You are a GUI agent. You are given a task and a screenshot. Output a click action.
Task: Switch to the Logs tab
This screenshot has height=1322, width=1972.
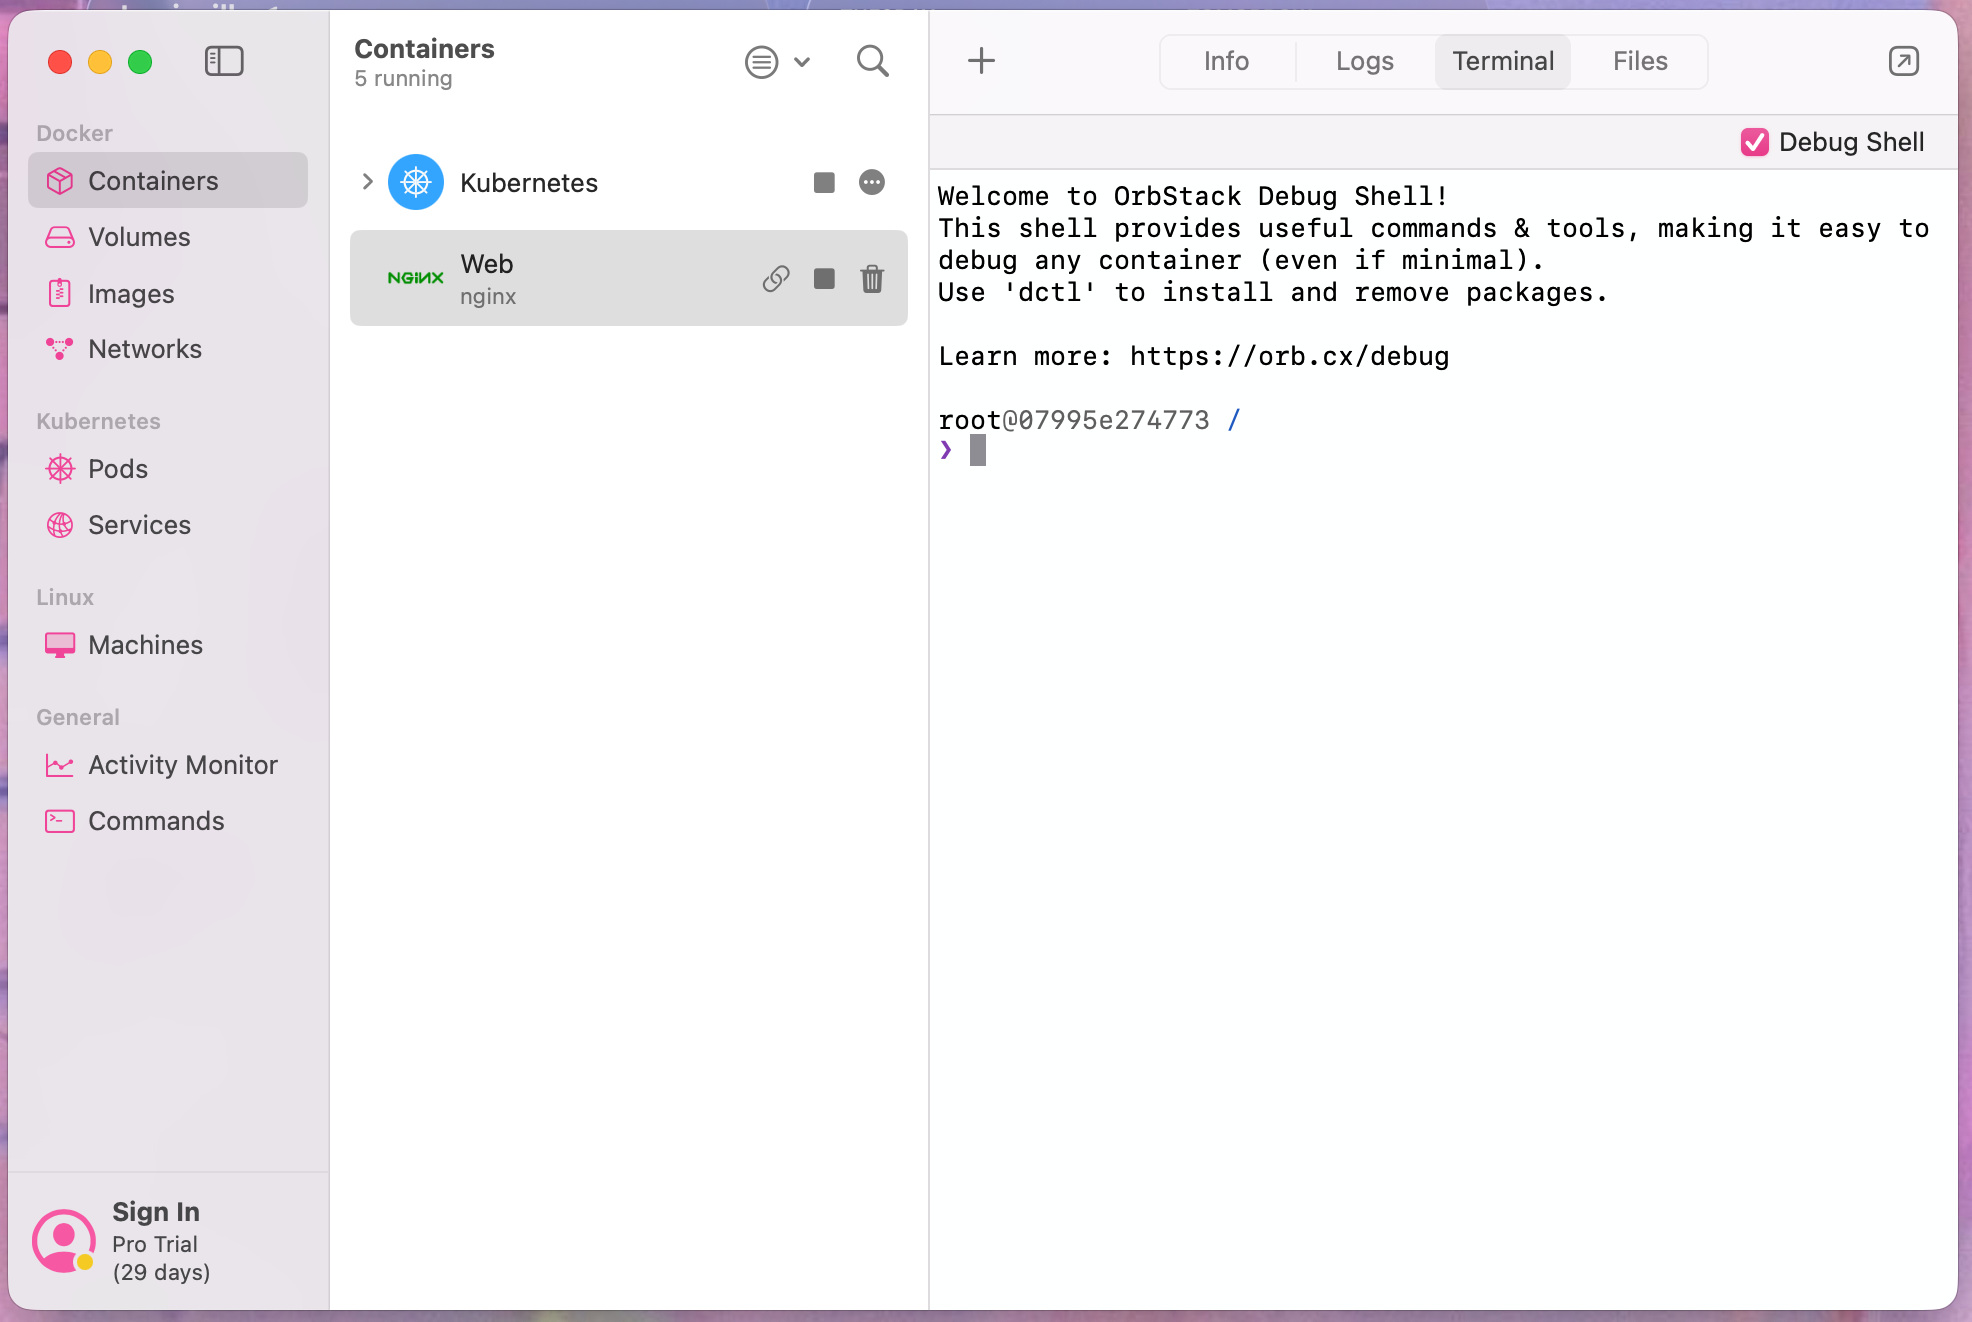pos(1364,61)
